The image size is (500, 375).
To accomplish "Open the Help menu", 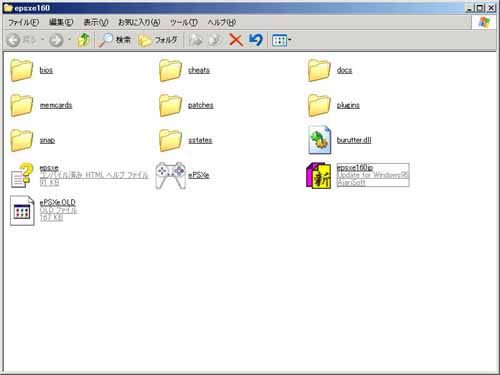I will 222,22.
